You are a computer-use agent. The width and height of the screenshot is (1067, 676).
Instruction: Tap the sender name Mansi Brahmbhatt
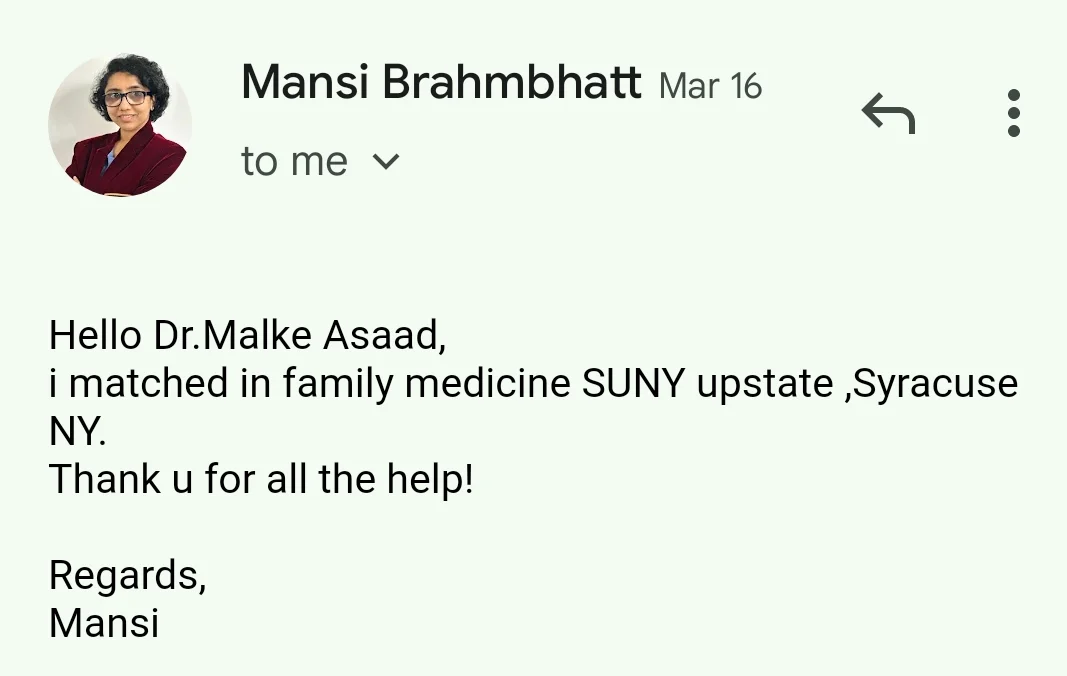(441, 83)
